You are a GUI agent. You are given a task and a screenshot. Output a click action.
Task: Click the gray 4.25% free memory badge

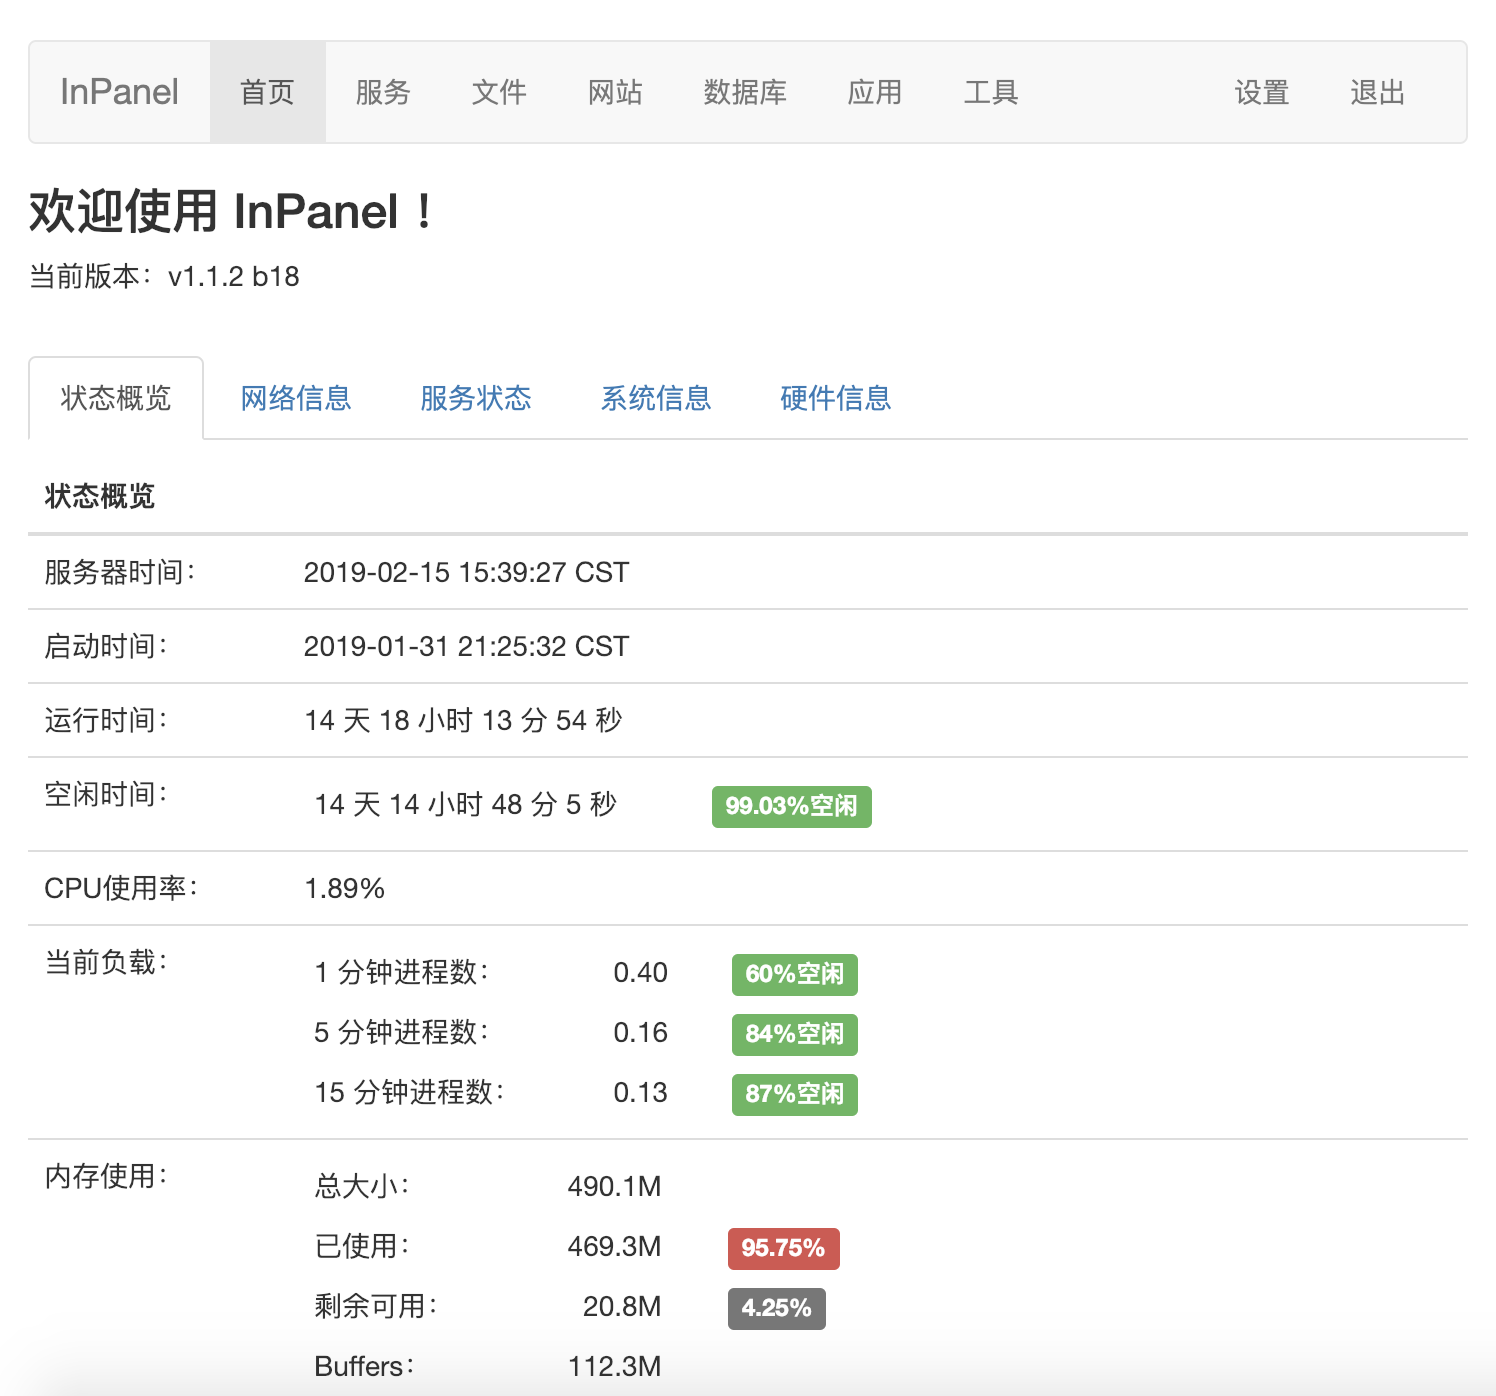(777, 1308)
